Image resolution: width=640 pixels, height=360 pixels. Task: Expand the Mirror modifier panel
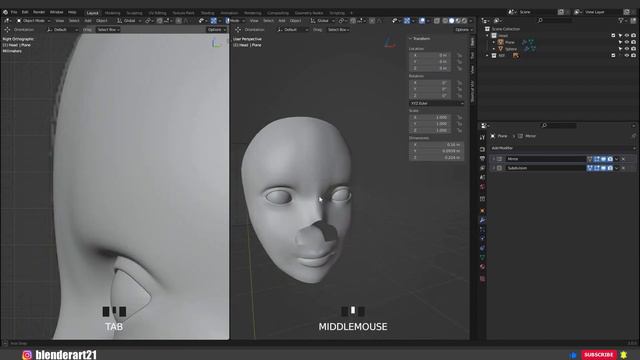tap(493, 159)
